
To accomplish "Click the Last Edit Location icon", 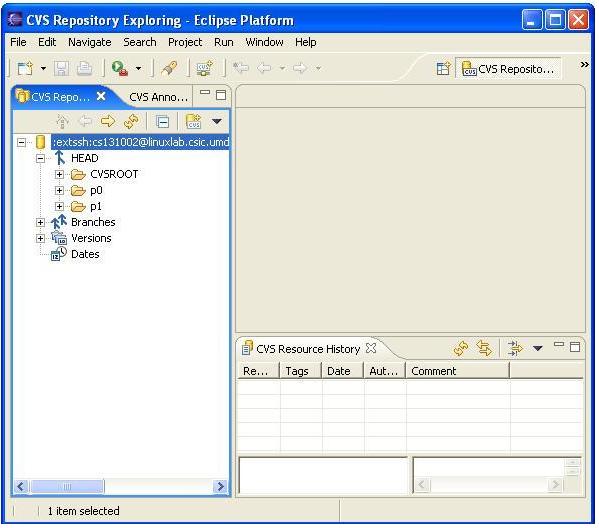I will tap(241, 68).
